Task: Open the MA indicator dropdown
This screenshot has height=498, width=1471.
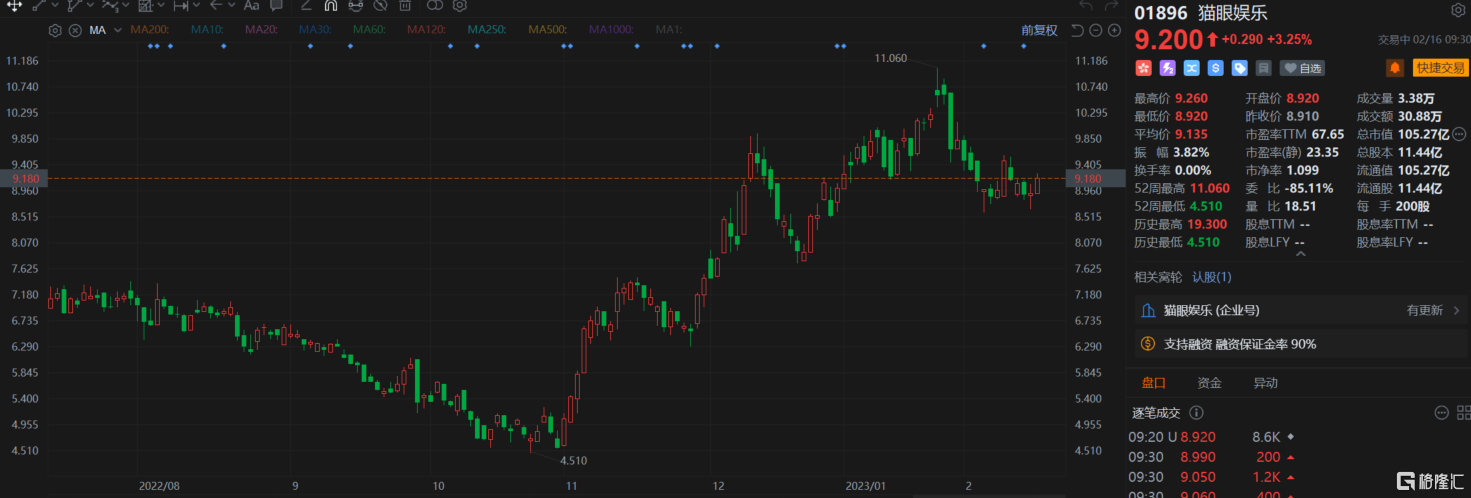Action: 117,30
